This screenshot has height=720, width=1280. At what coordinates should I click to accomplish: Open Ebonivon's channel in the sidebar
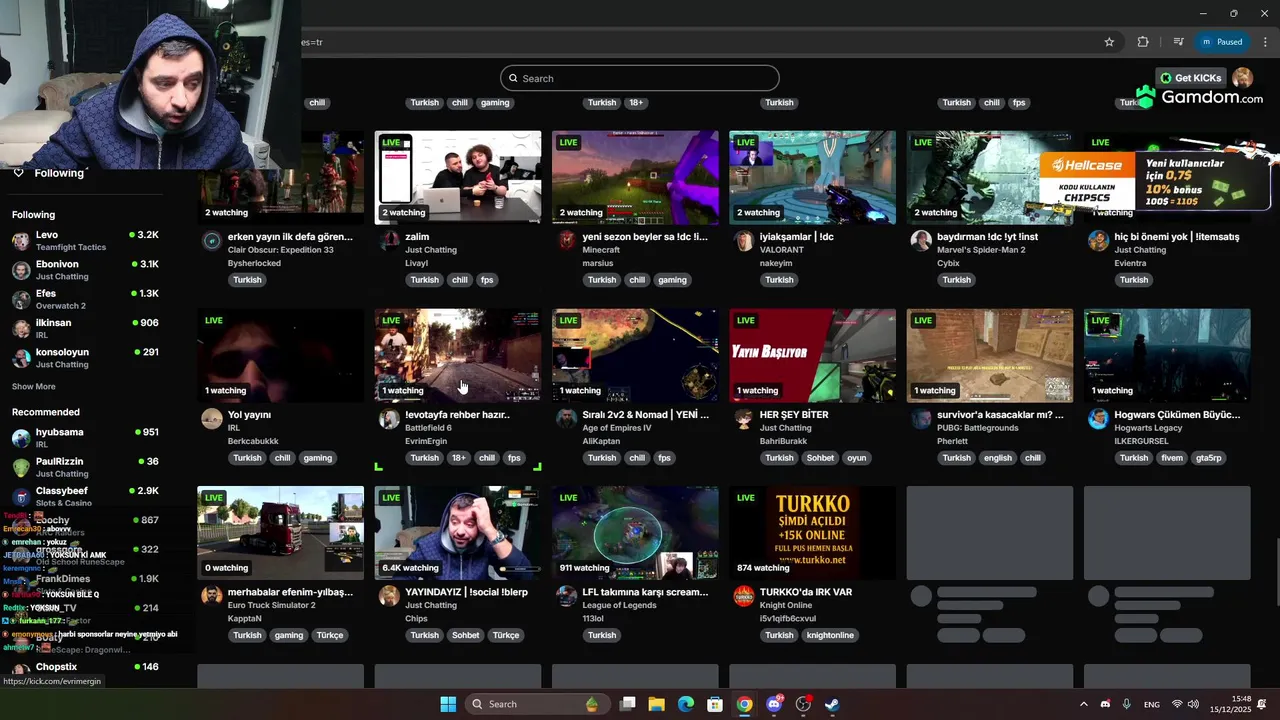(85, 270)
